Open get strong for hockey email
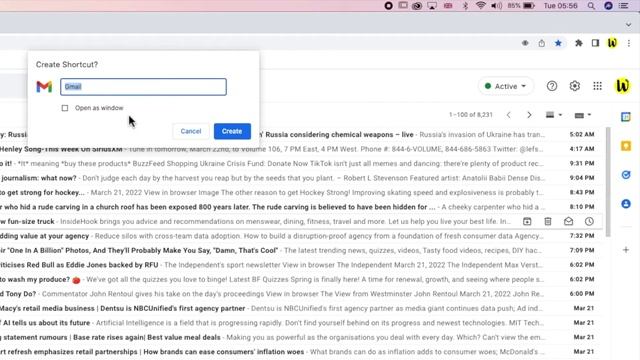The width and height of the screenshot is (640, 360). pos(301,192)
